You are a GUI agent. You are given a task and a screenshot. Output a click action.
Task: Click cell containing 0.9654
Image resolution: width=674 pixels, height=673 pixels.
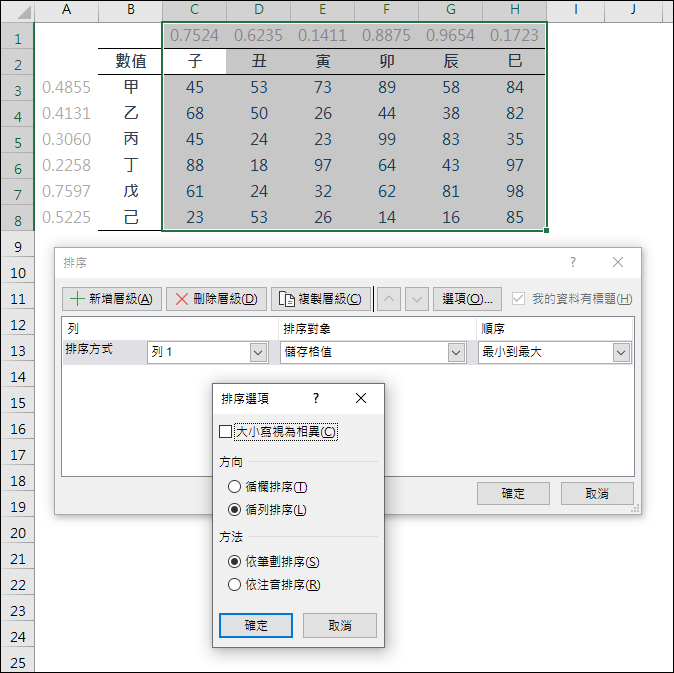click(450, 35)
